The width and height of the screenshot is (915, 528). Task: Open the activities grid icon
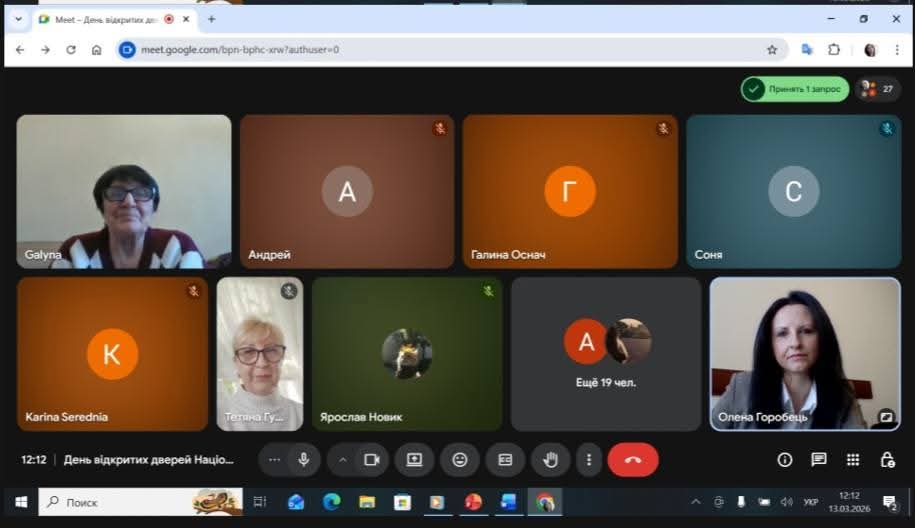[853, 460]
